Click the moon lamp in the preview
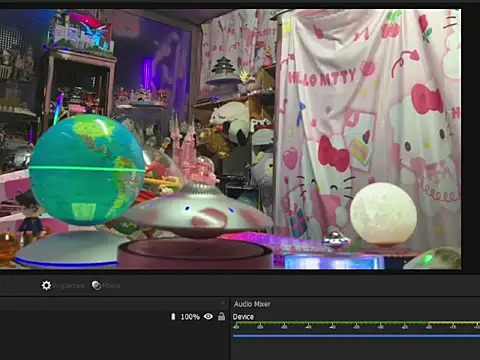 click(383, 213)
